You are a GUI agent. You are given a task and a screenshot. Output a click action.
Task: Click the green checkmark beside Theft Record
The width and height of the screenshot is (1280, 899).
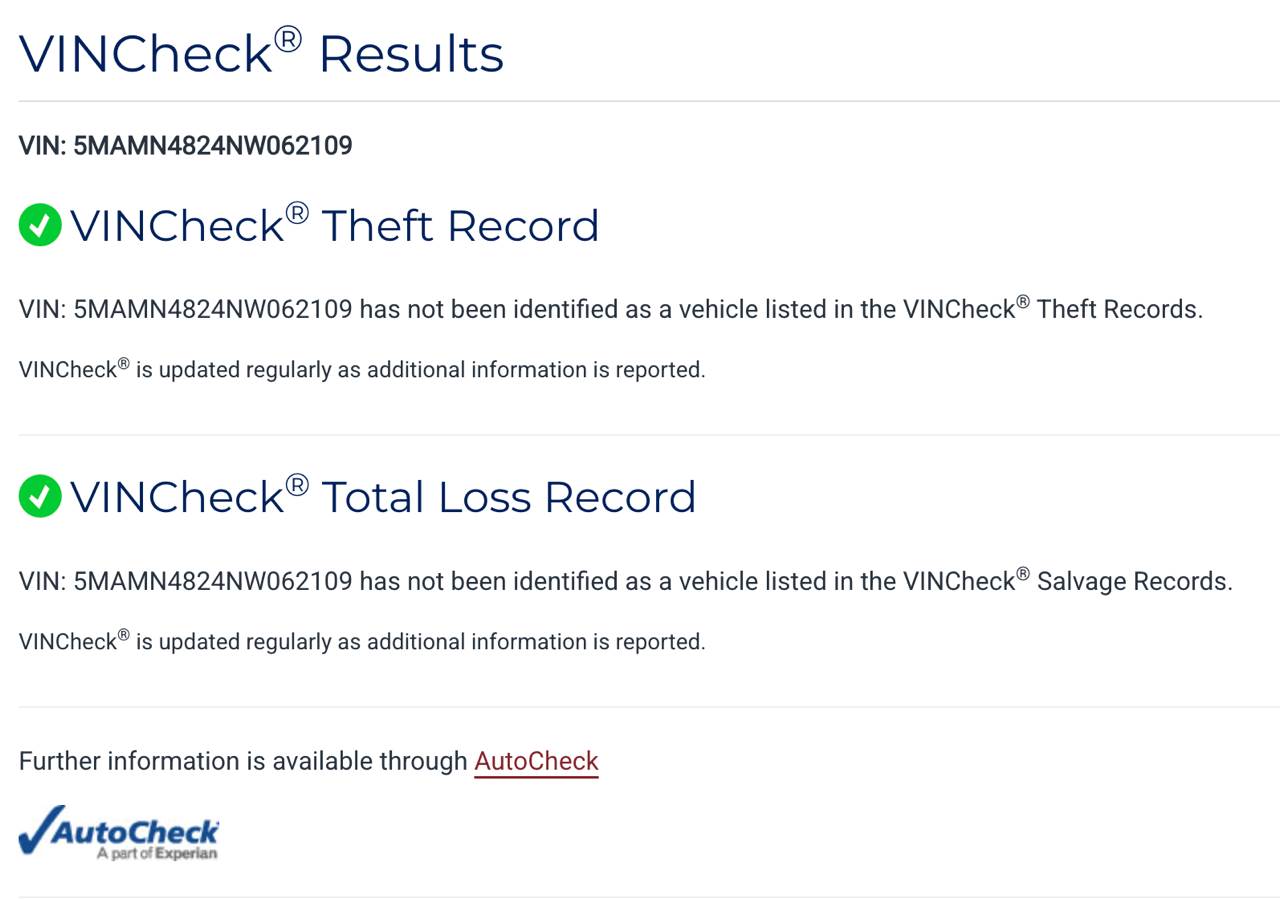click(40, 225)
